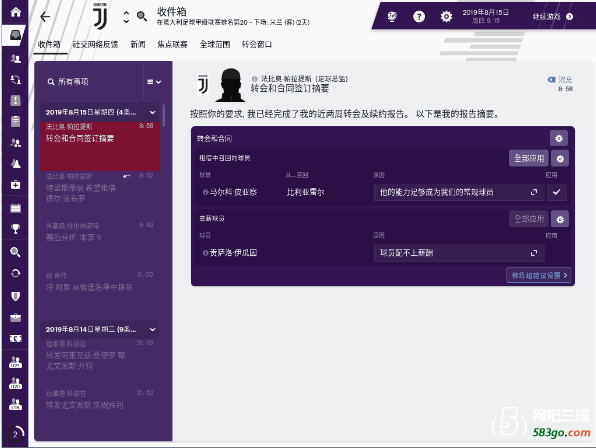The image size is (596, 448).
Task: Open the search magnifier in header
Action: (142, 16)
